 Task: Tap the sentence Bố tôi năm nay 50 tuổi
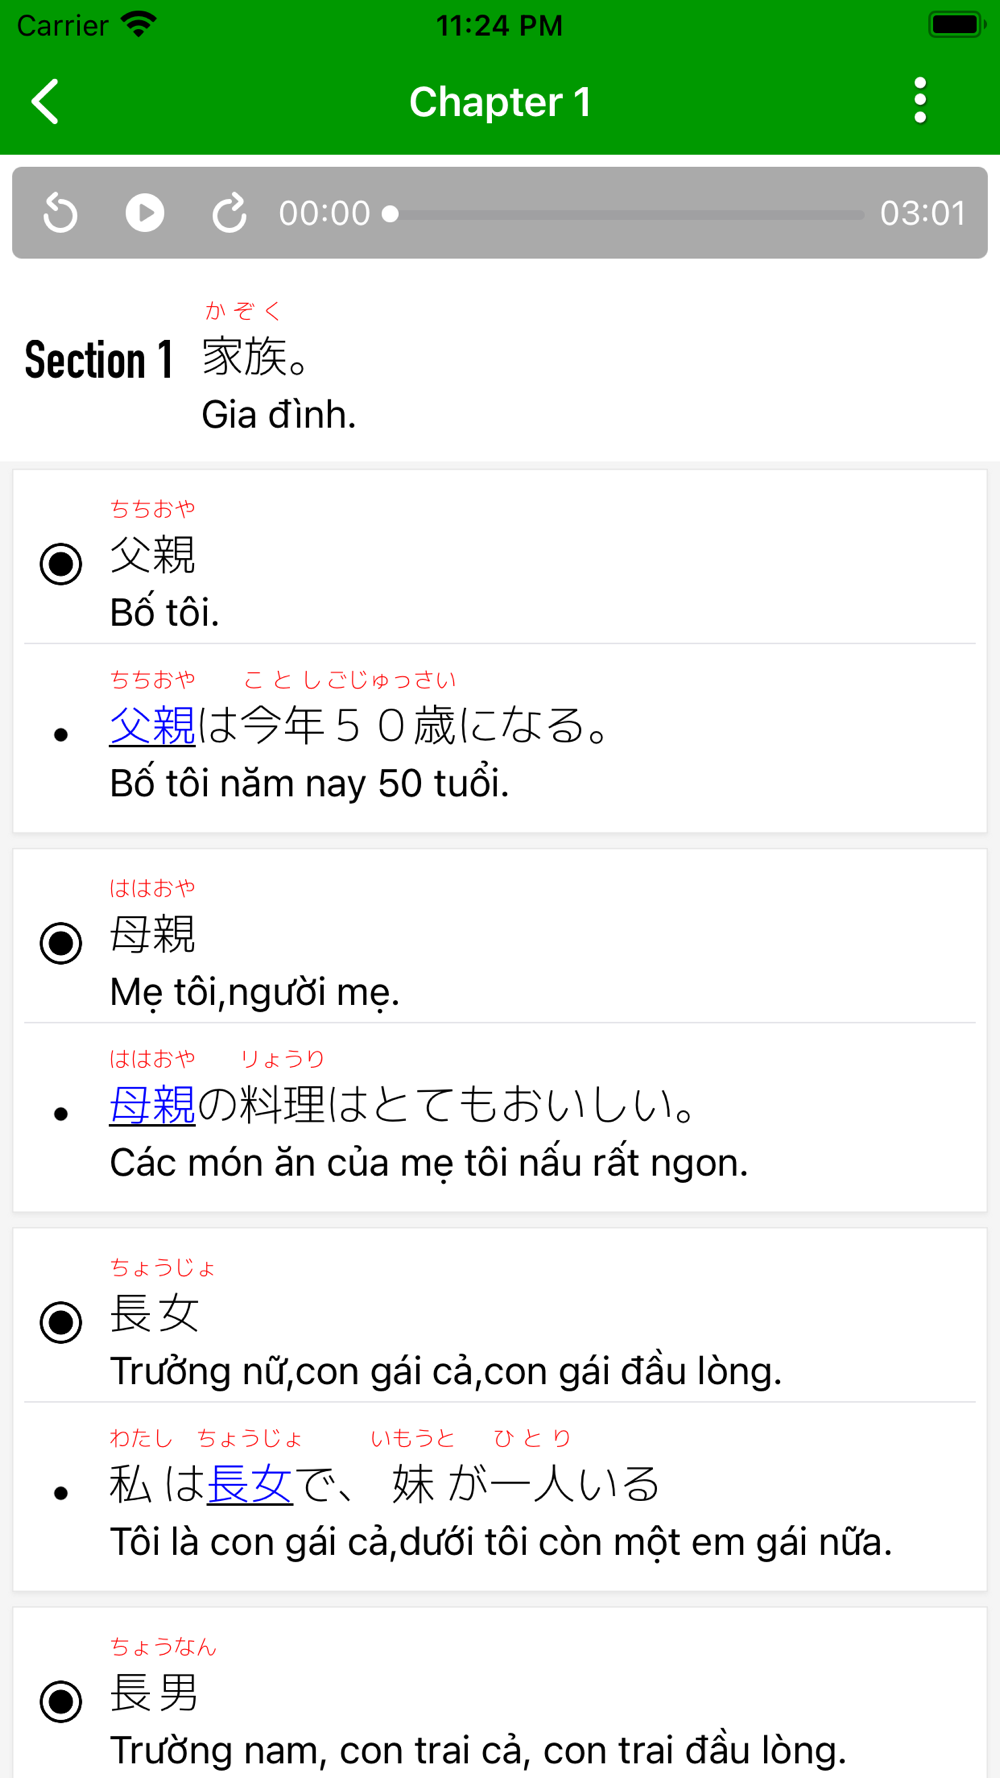[x=310, y=783]
